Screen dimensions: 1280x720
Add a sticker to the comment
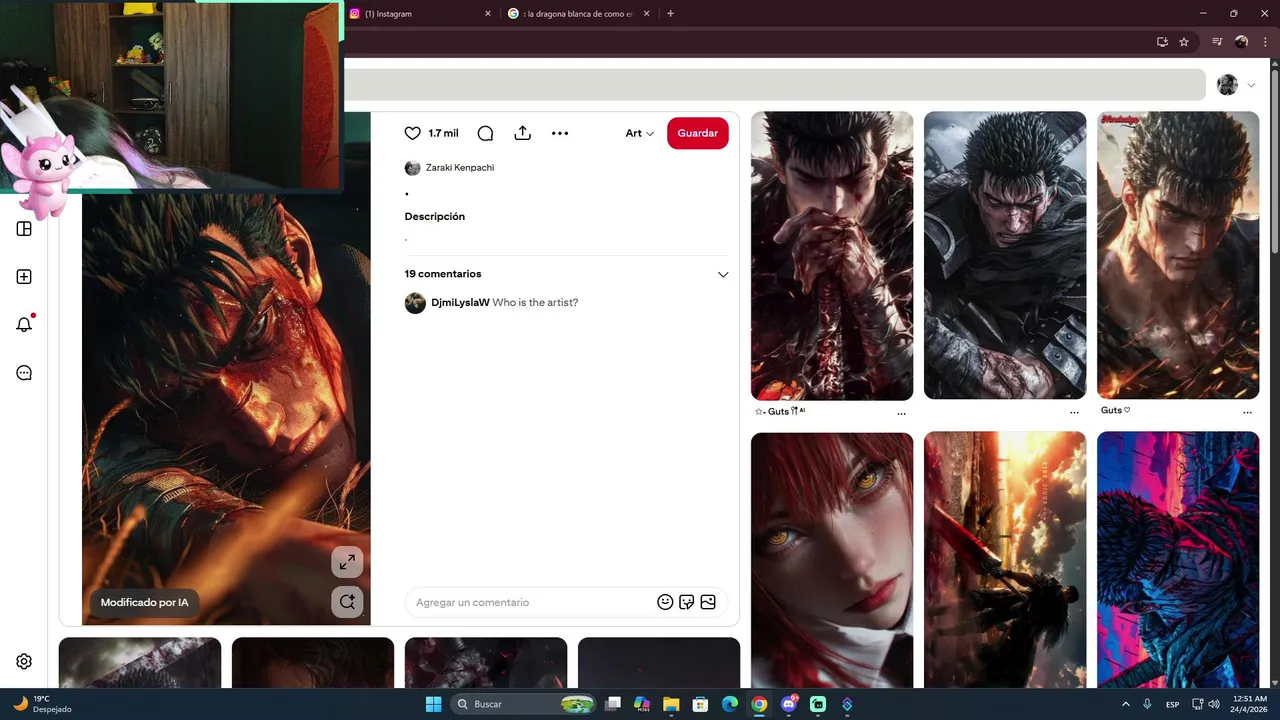(x=686, y=602)
